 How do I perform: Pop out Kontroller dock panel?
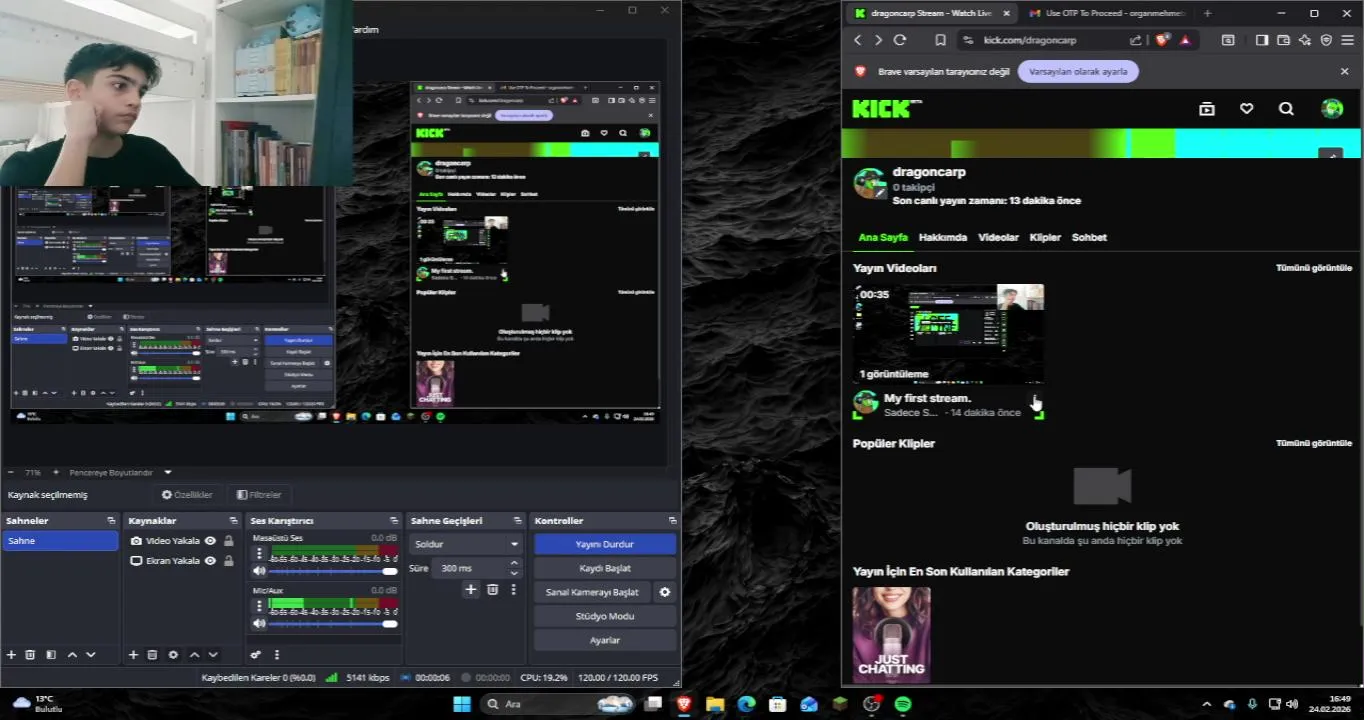[x=672, y=521]
